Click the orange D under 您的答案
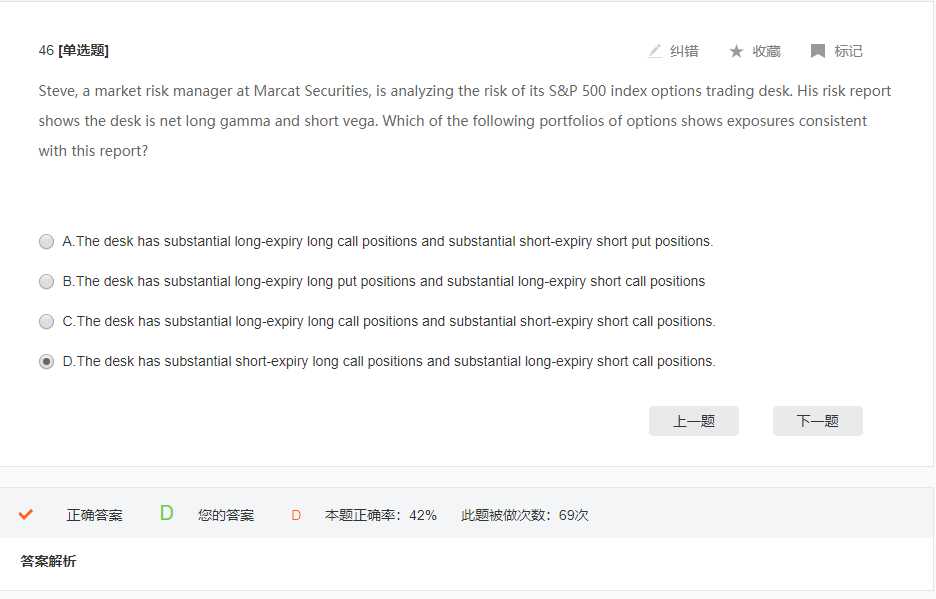 296,515
